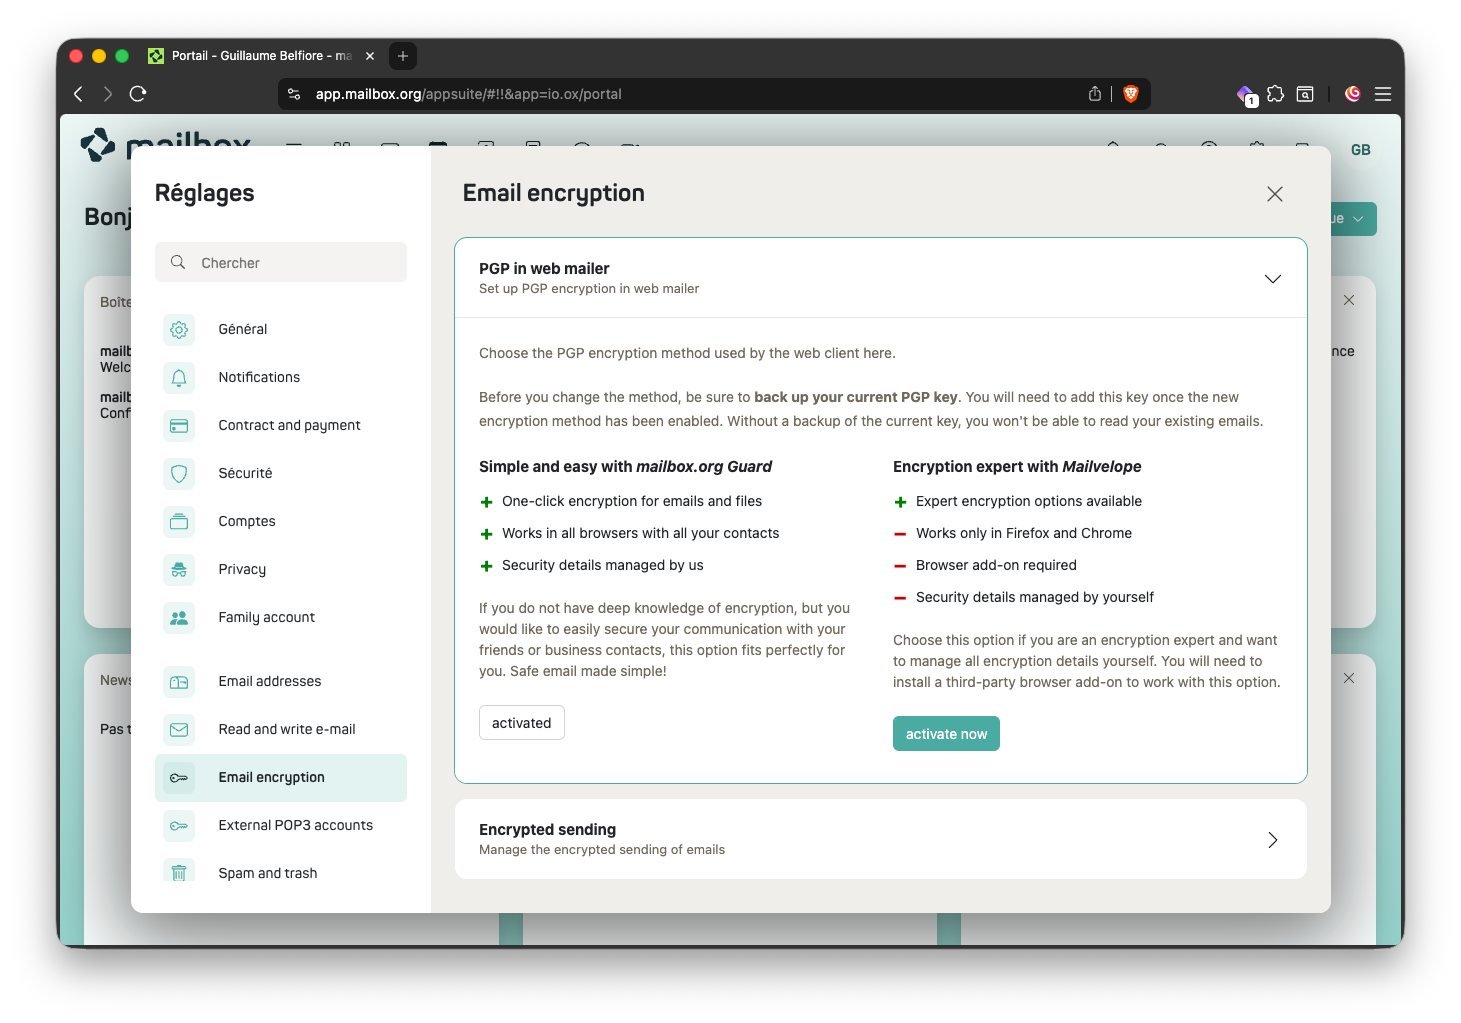Expand the Encrypted sending section
The height and width of the screenshot is (1023, 1461).
[1272, 840]
